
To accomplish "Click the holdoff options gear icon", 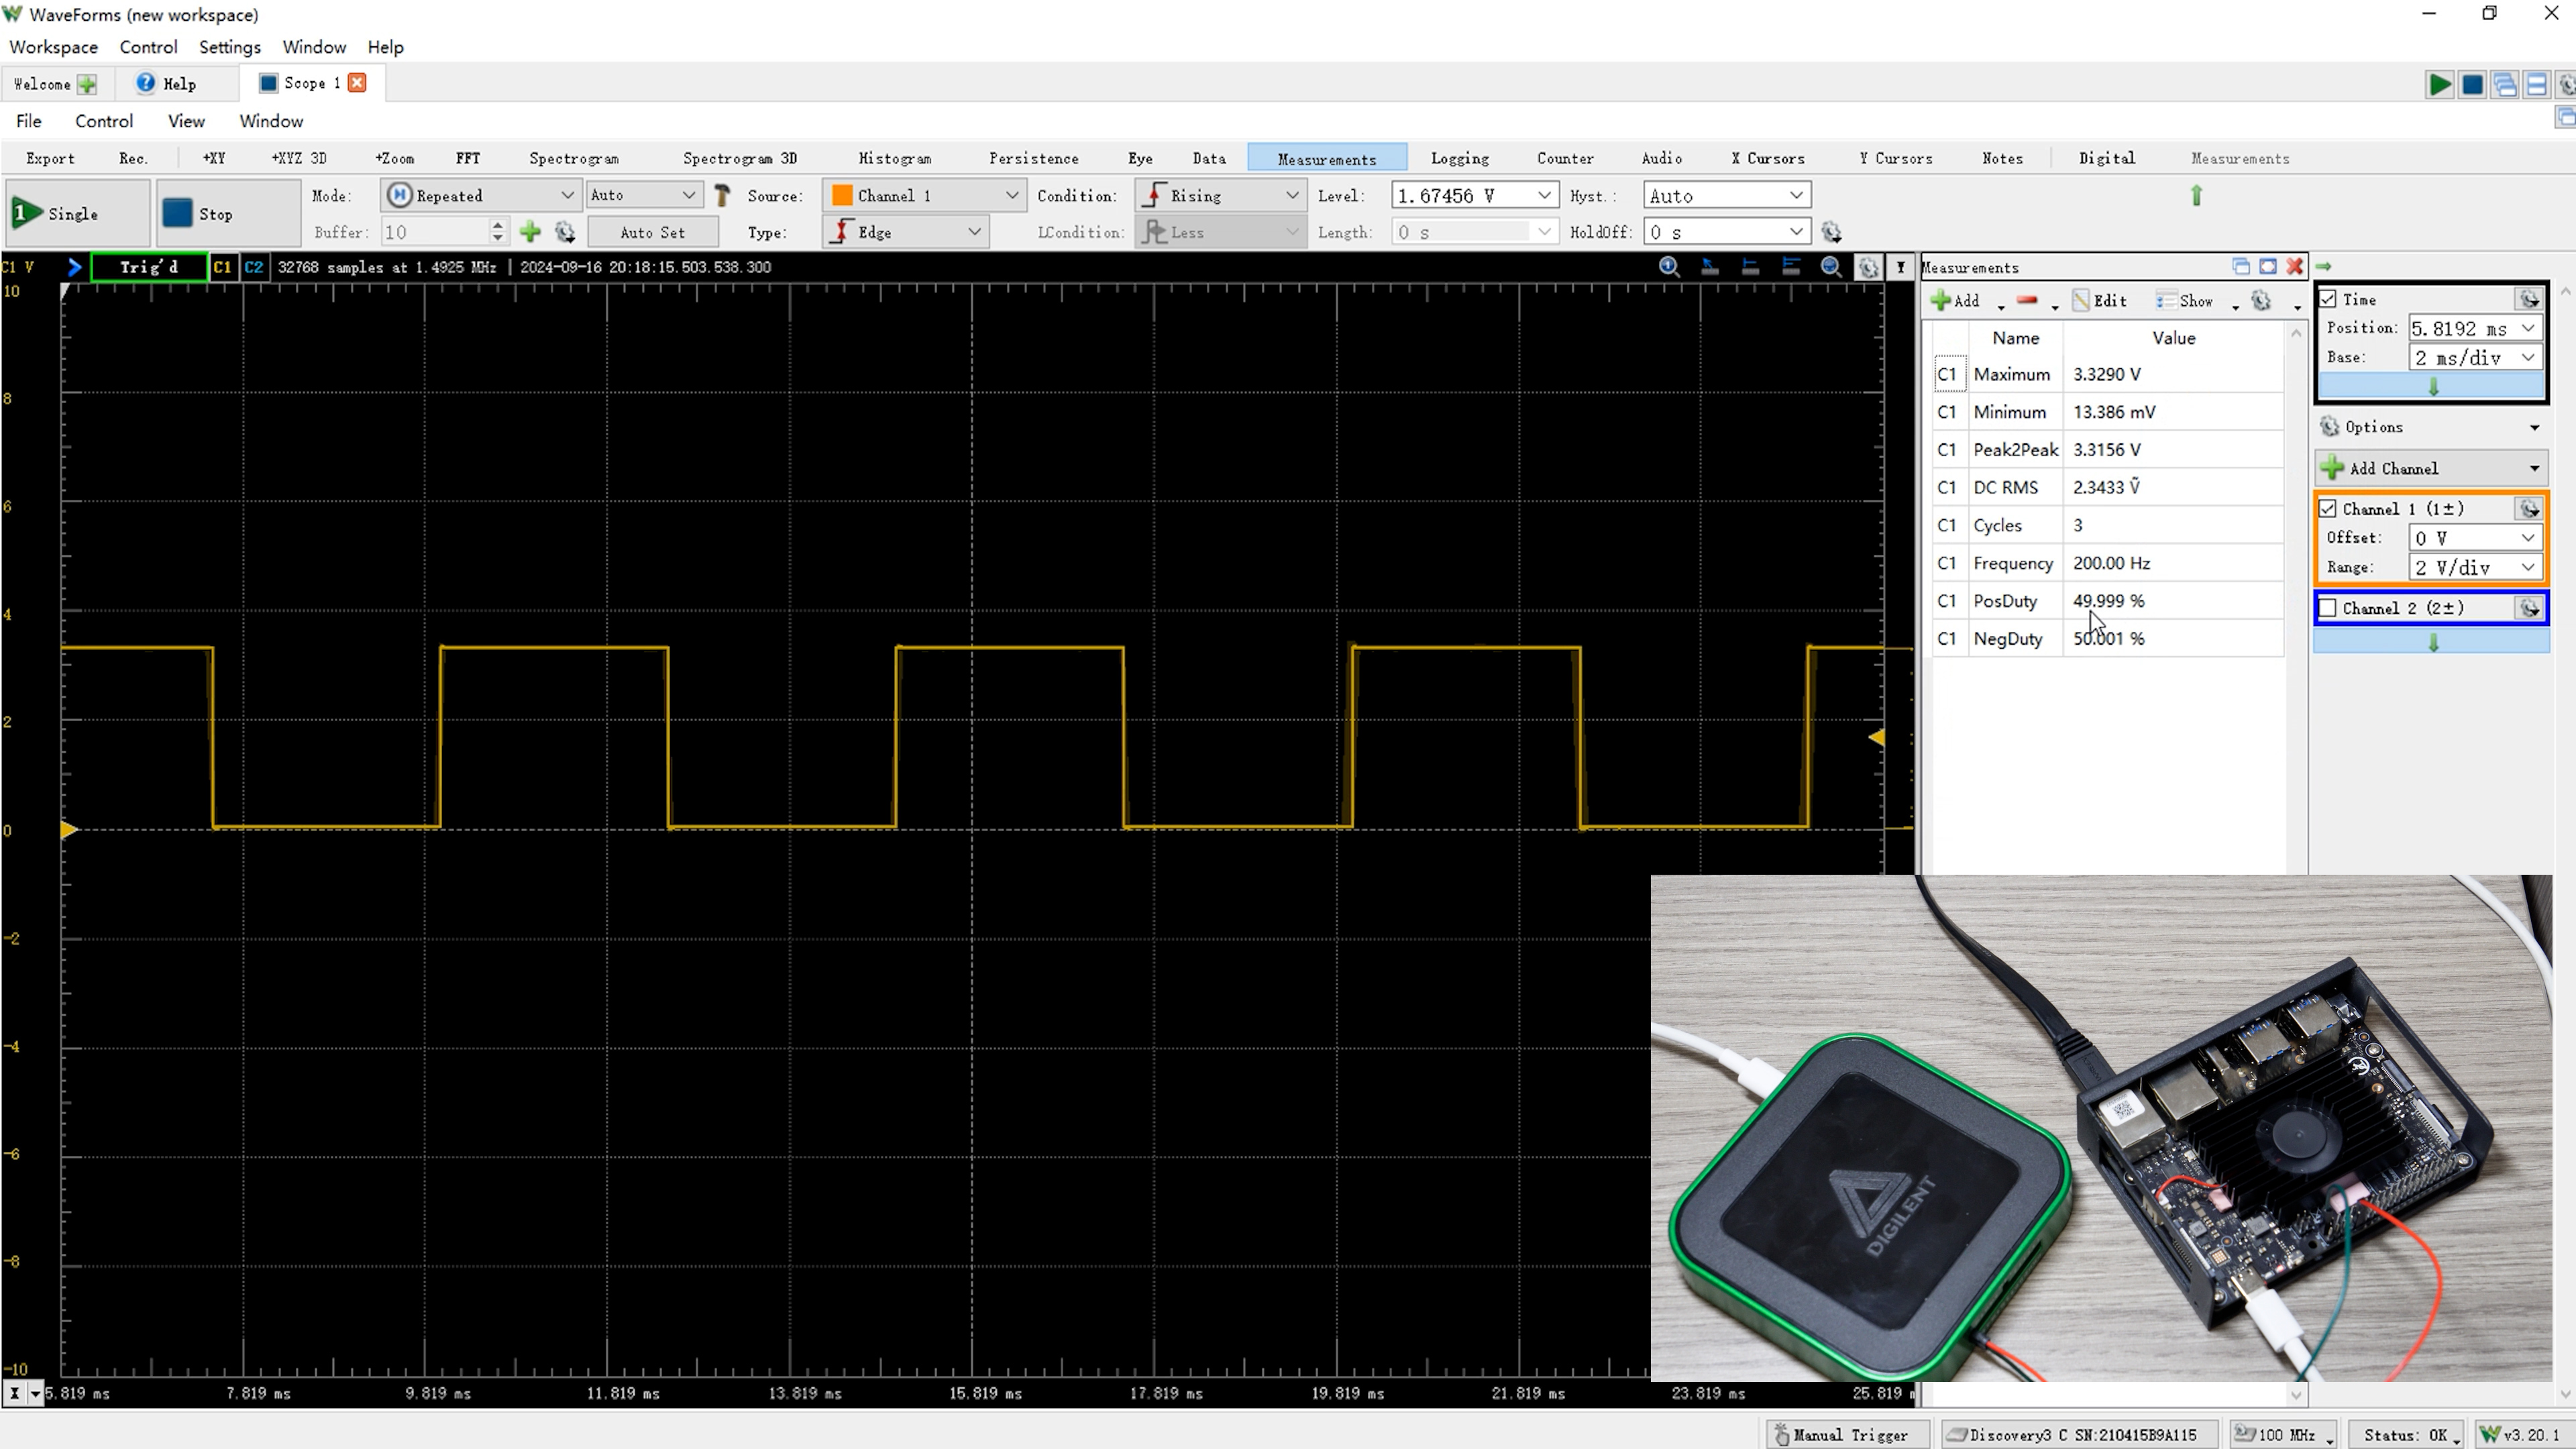I will [x=1831, y=232].
